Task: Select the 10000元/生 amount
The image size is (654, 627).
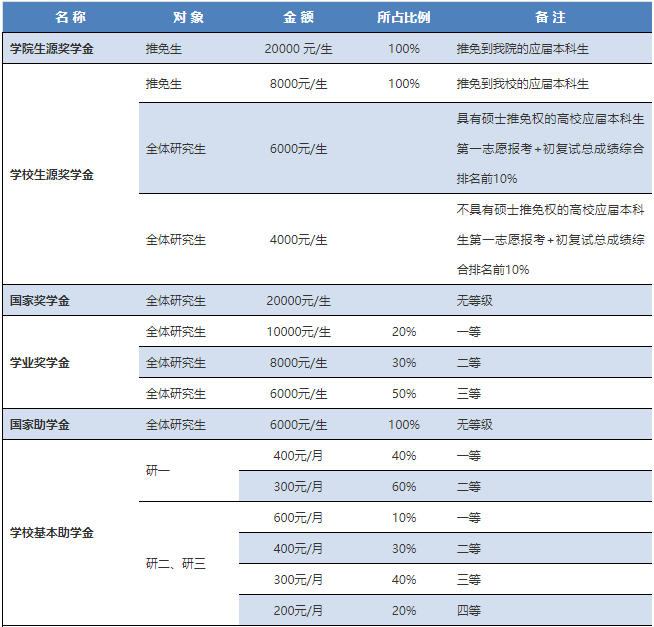Action: click(298, 332)
